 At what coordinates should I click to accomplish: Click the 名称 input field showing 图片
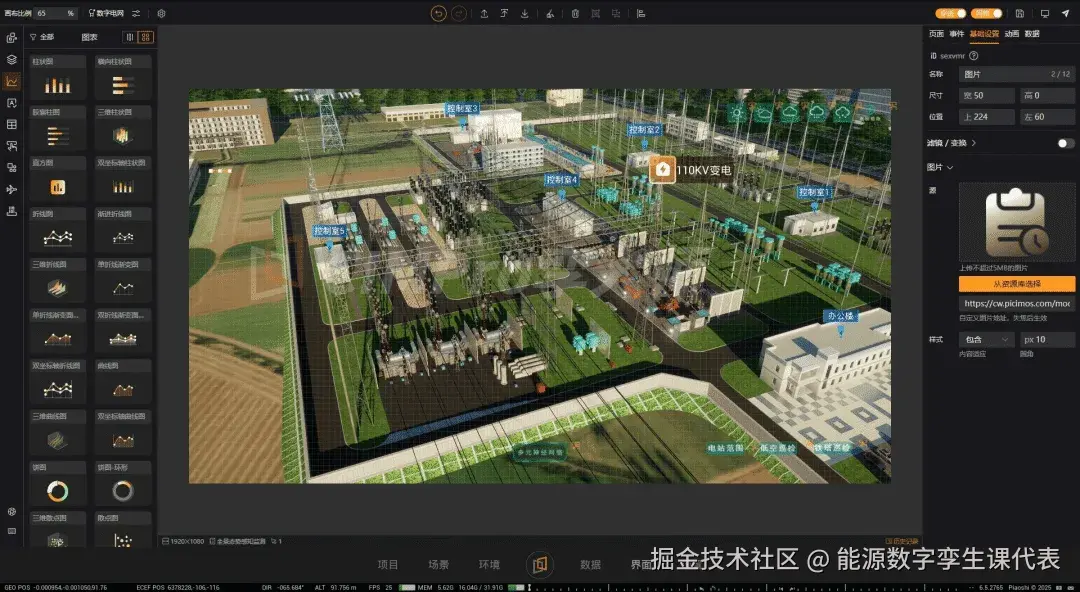[x=1017, y=74]
